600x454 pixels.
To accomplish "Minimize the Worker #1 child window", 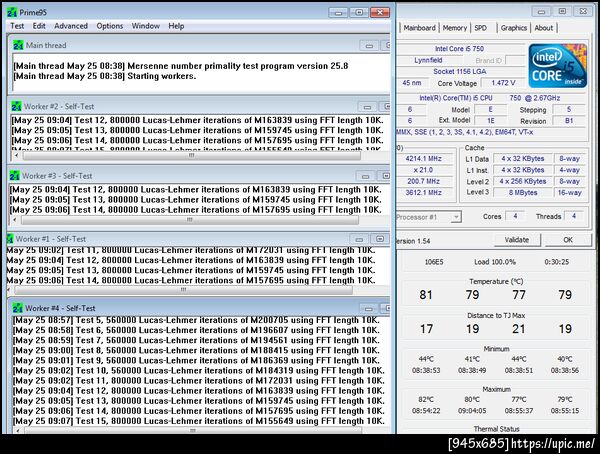I will coord(359,239).
